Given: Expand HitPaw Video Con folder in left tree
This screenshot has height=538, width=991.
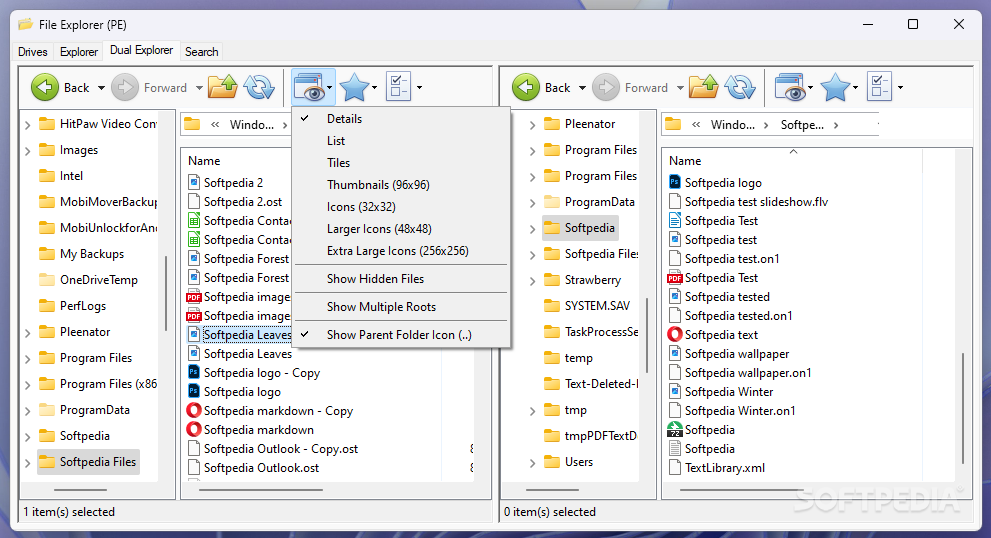Looking at the screenshot, I should point(27,125).
